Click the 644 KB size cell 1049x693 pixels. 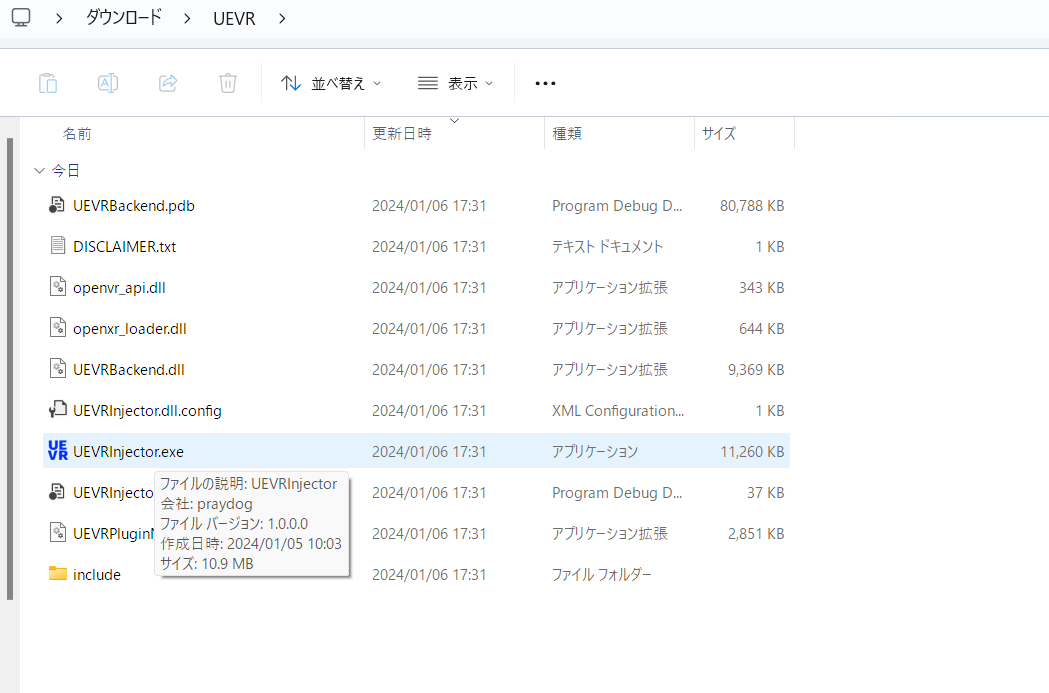(761, 329)
